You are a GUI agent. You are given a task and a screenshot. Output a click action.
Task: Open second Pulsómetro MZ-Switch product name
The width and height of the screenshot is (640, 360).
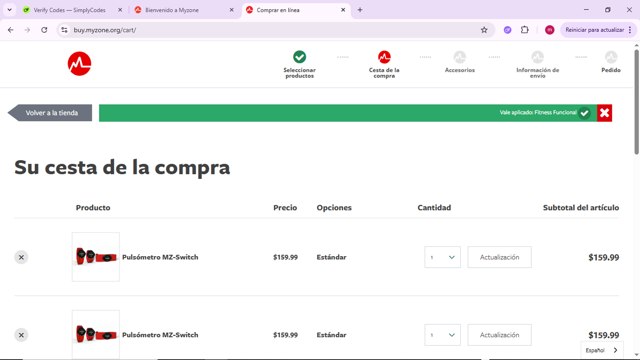(160, 335)
